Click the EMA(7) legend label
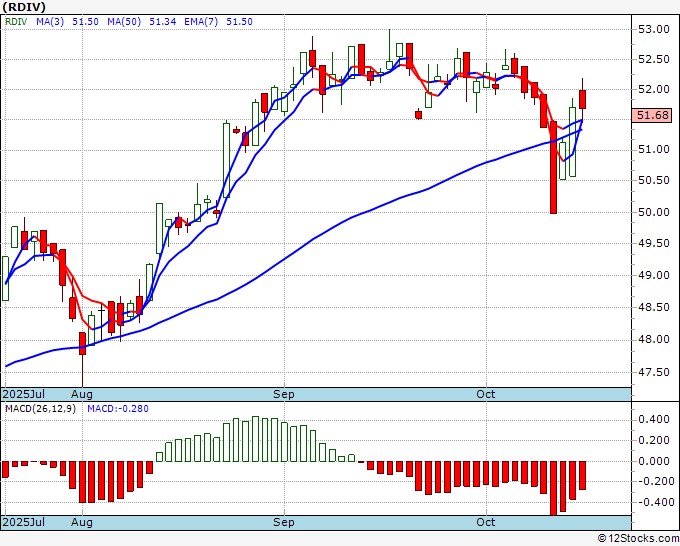This screenshot has height=546, width=680. click(201, 22)
